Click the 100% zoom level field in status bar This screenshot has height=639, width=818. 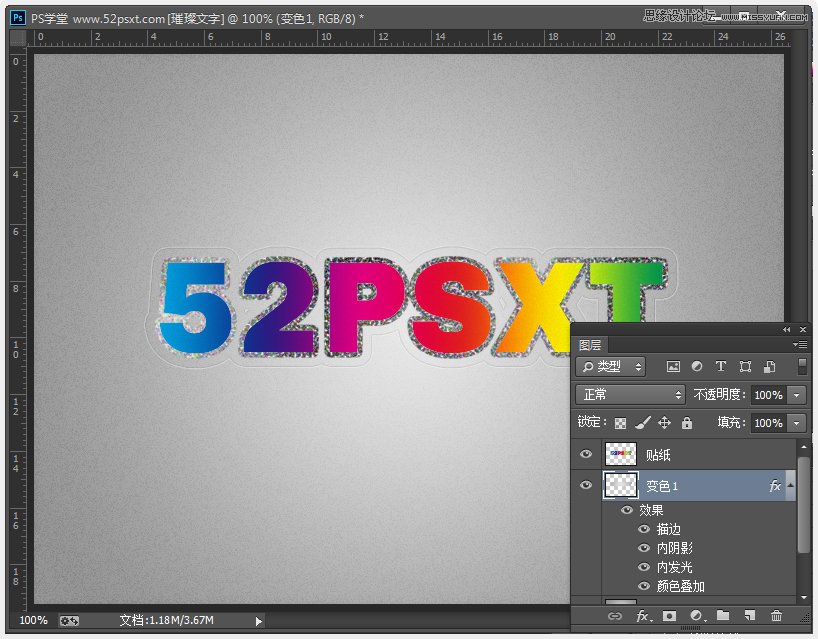tap(33, 621)
